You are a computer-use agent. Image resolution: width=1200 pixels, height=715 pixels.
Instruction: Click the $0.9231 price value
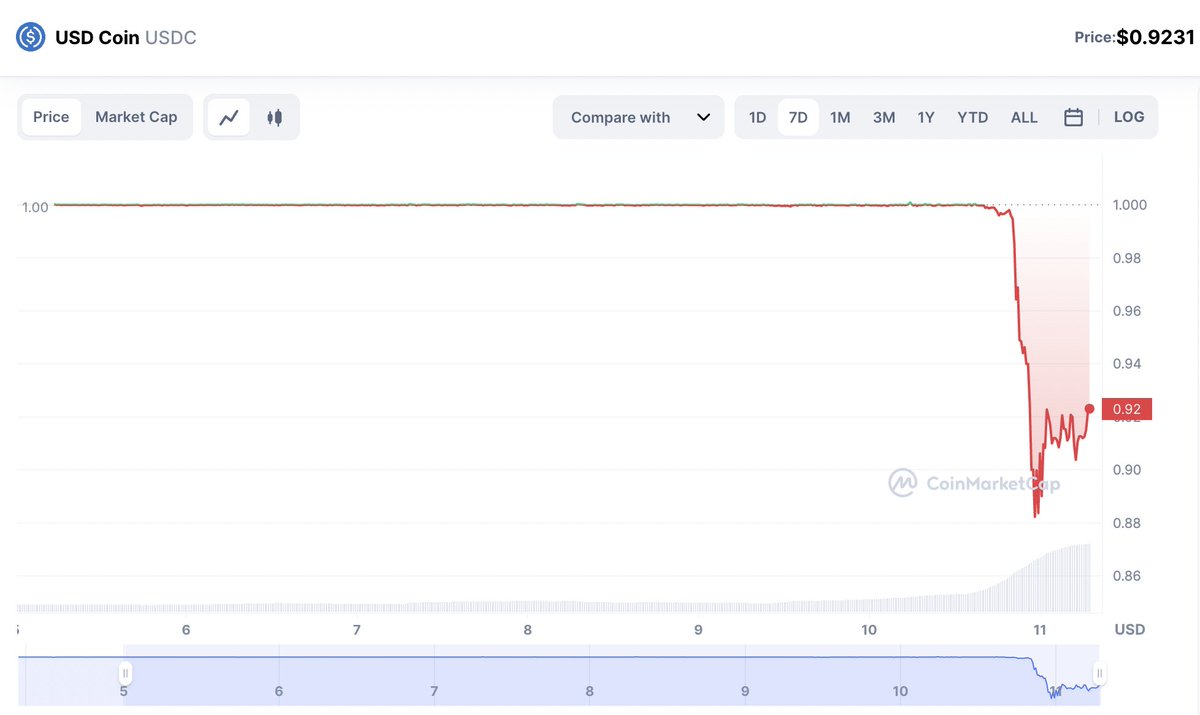coord(1155,37)
